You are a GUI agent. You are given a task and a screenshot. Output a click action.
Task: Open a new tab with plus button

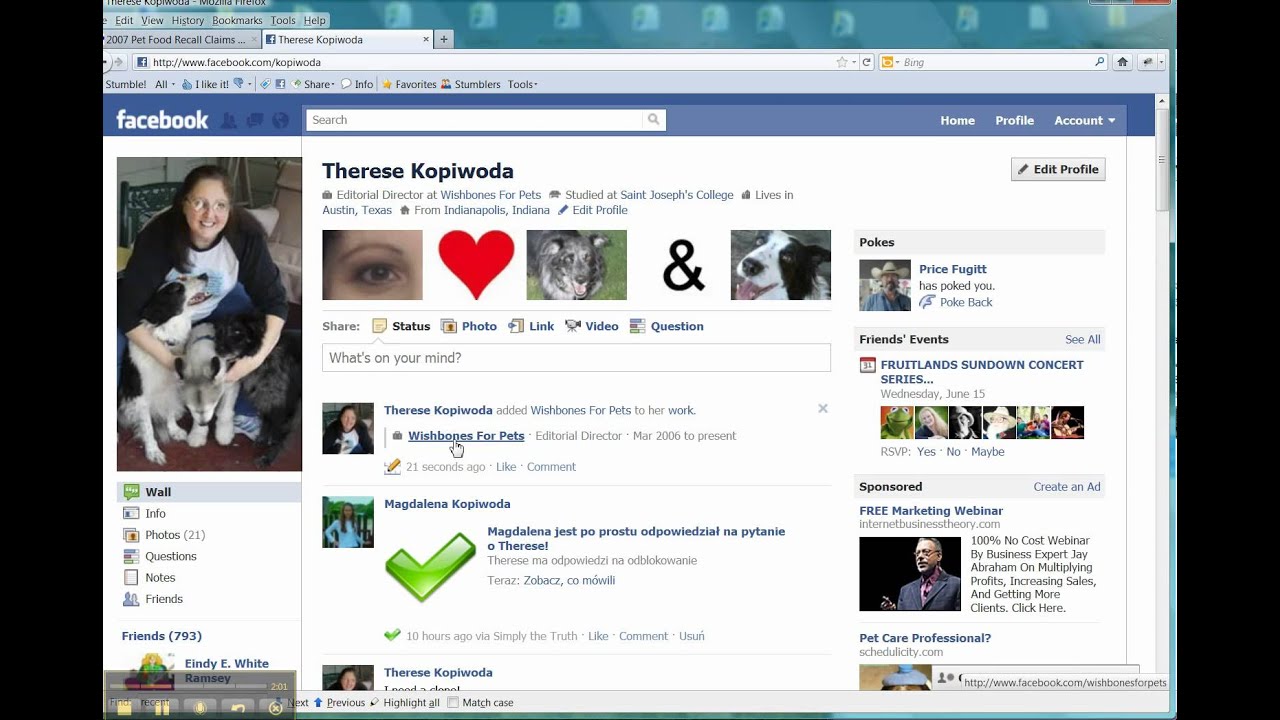click(444, 40)
